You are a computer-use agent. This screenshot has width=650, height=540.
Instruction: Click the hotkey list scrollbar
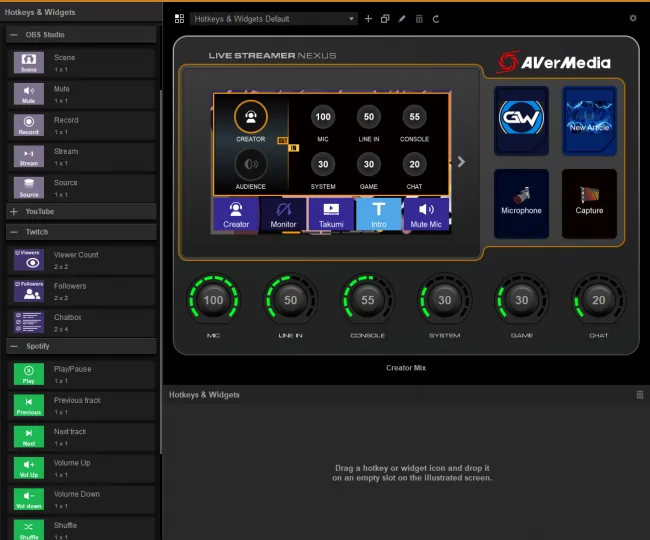click(160, 271)
